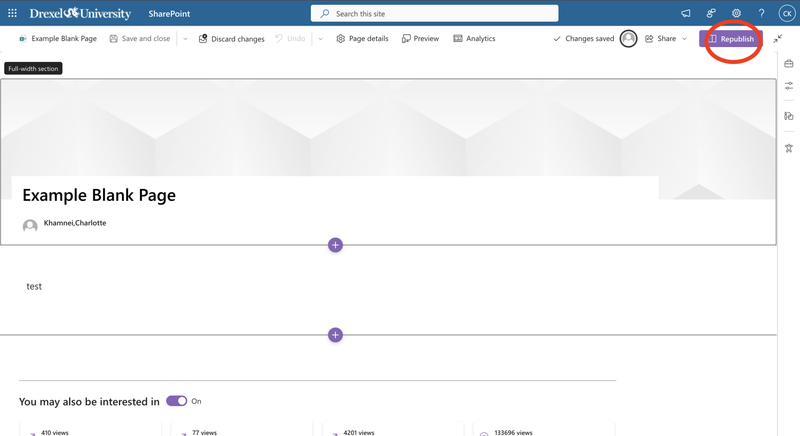
Task: Click the 410 views card
Action: pyautogui.click(x=90, y=429)
